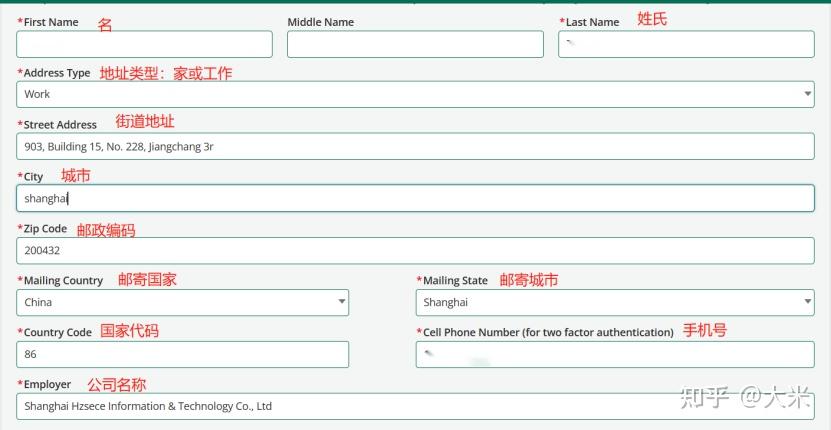Focus the Middle Name text box

point(415,44)
